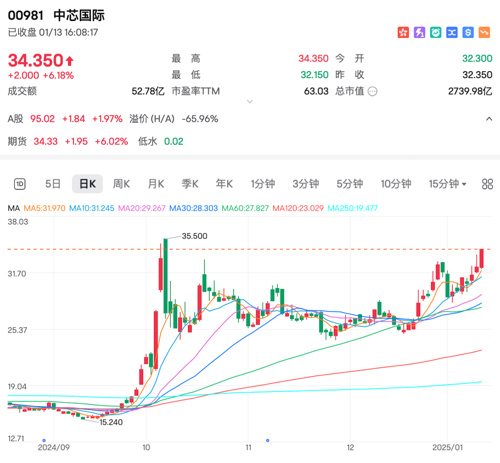This screenshot has width=500, height=463.
Task: Click the MA5:31.970 legend entry
Action: click(x=44, y=208)
